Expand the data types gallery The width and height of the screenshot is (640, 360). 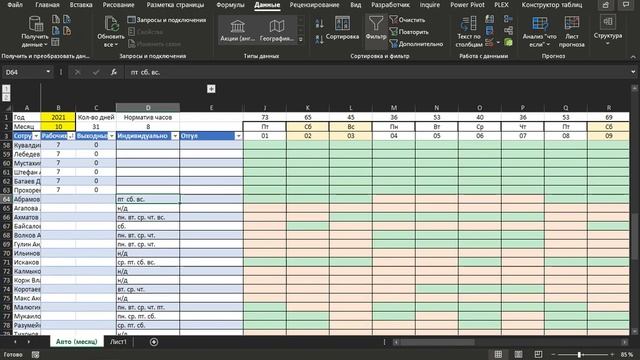[301, 40]
